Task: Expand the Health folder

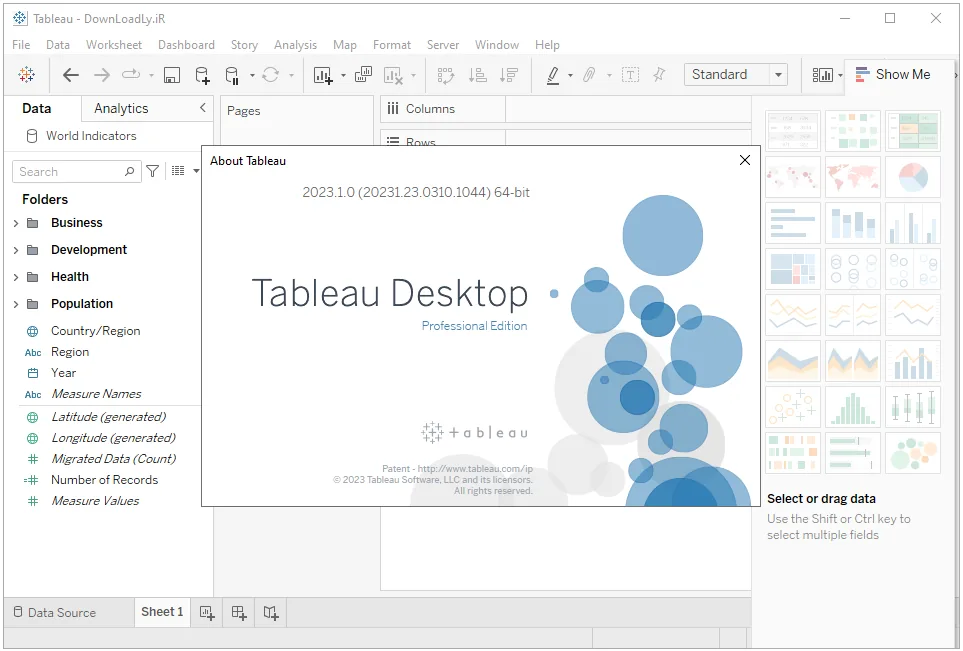Action: 16,278
